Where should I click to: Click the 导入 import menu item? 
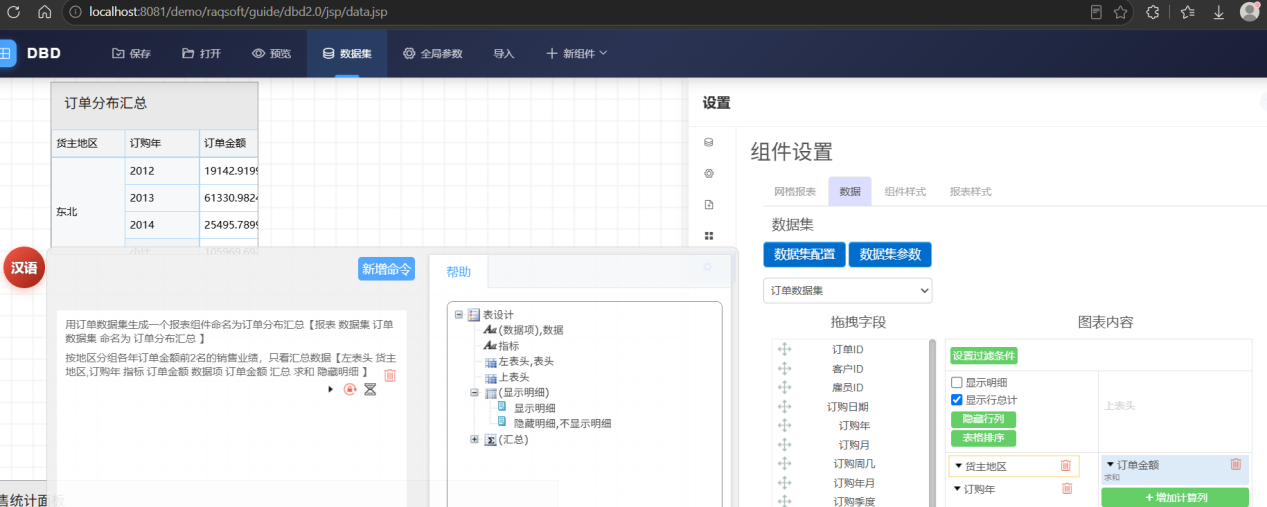point(504,53)
